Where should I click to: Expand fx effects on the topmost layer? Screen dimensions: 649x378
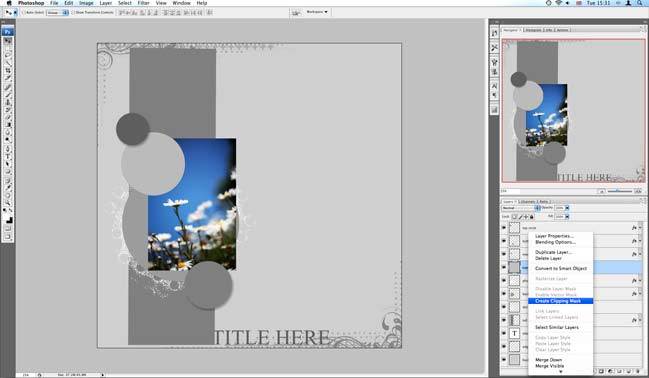(x=640, y=228)
